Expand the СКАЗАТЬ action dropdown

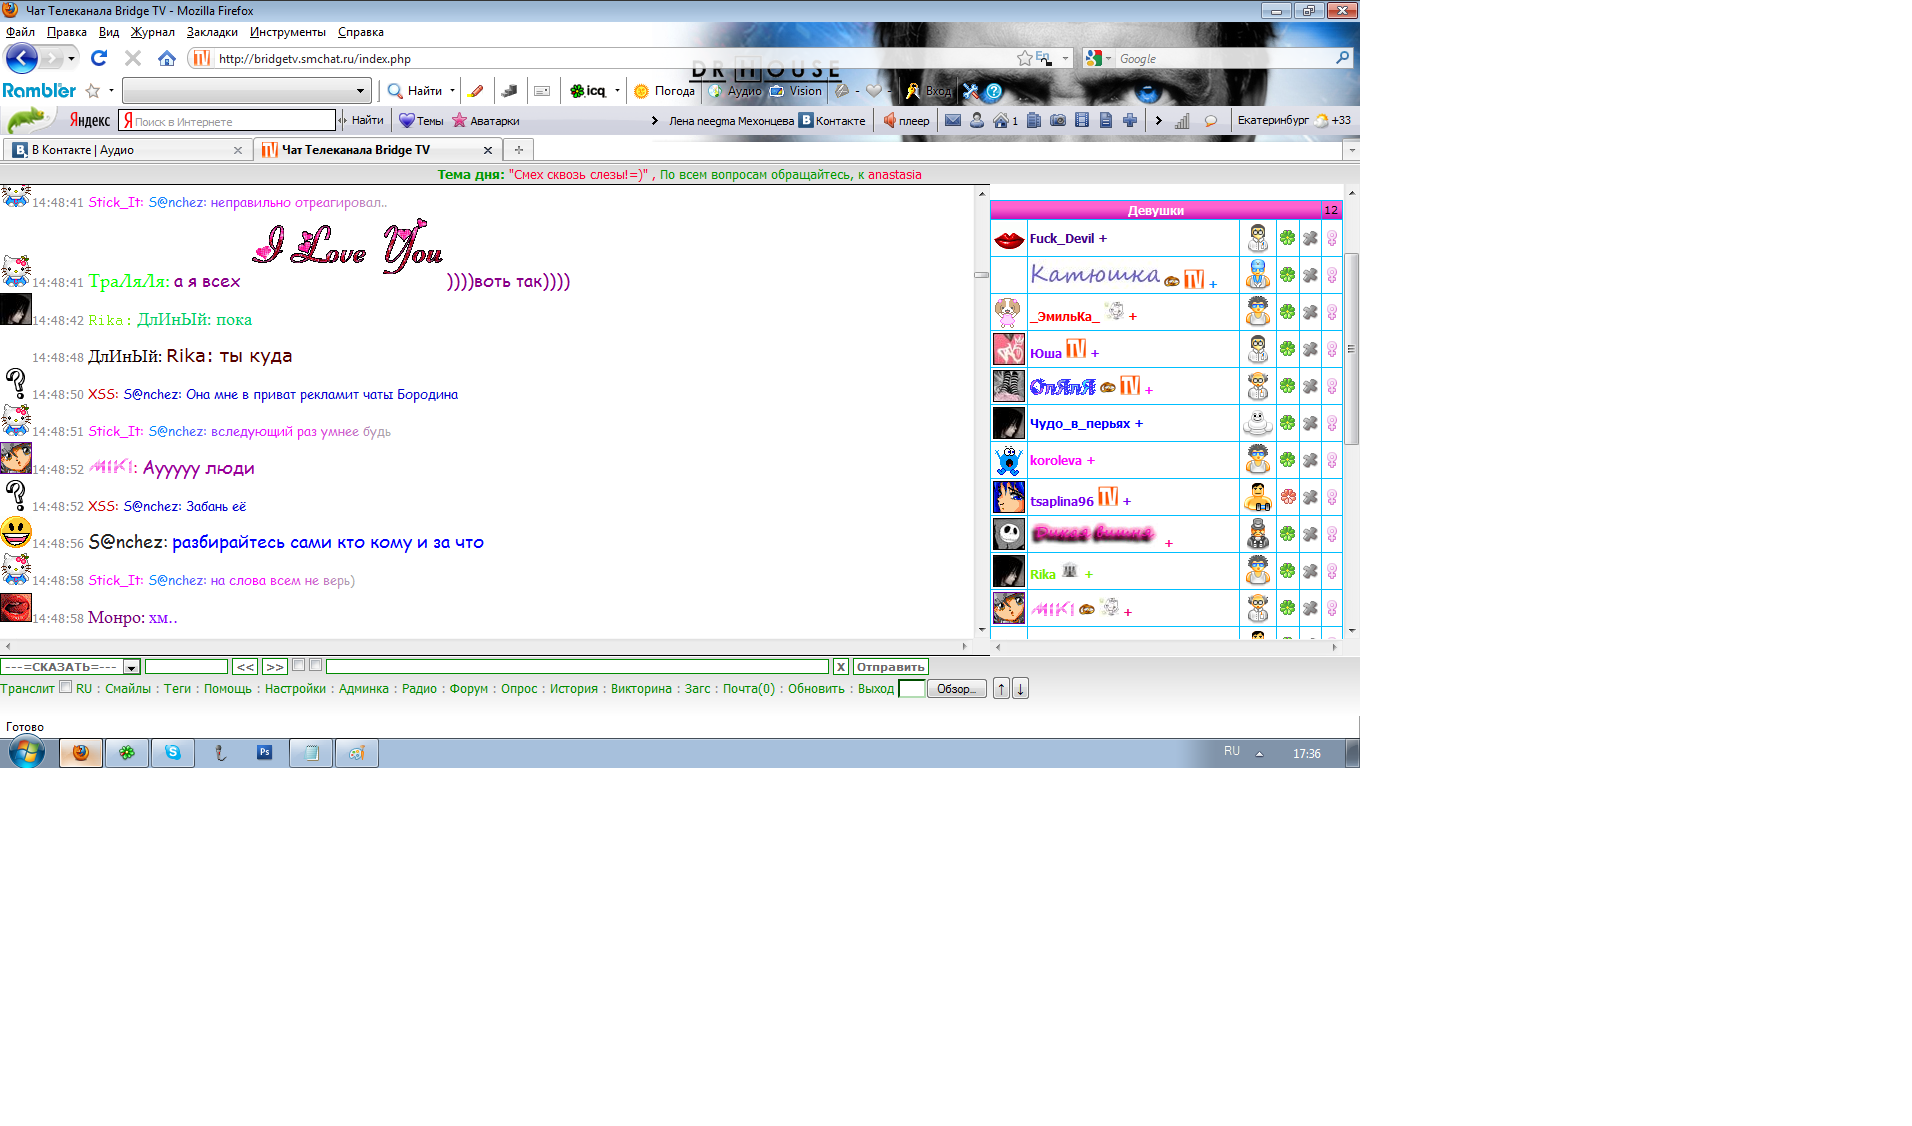[131, 667]
